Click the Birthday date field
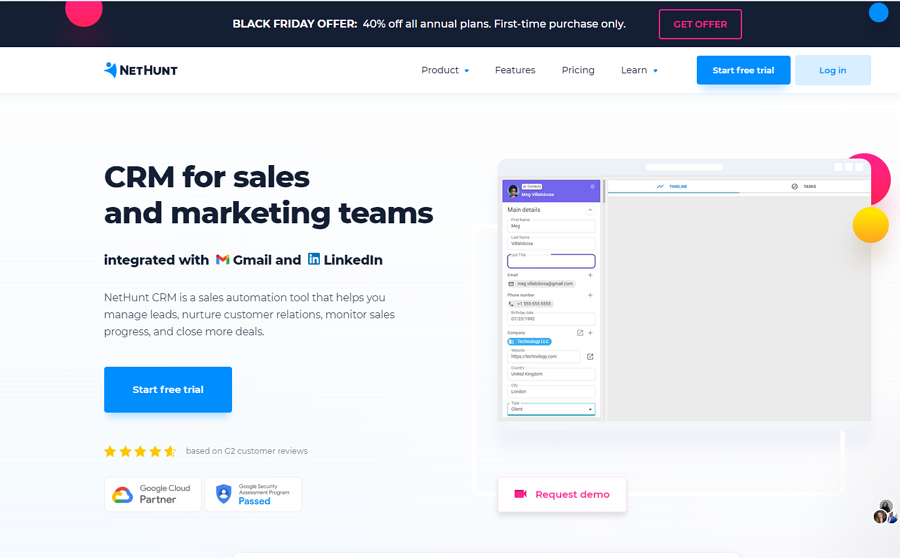Screen dimensions: 900x558 pos(551,317)
